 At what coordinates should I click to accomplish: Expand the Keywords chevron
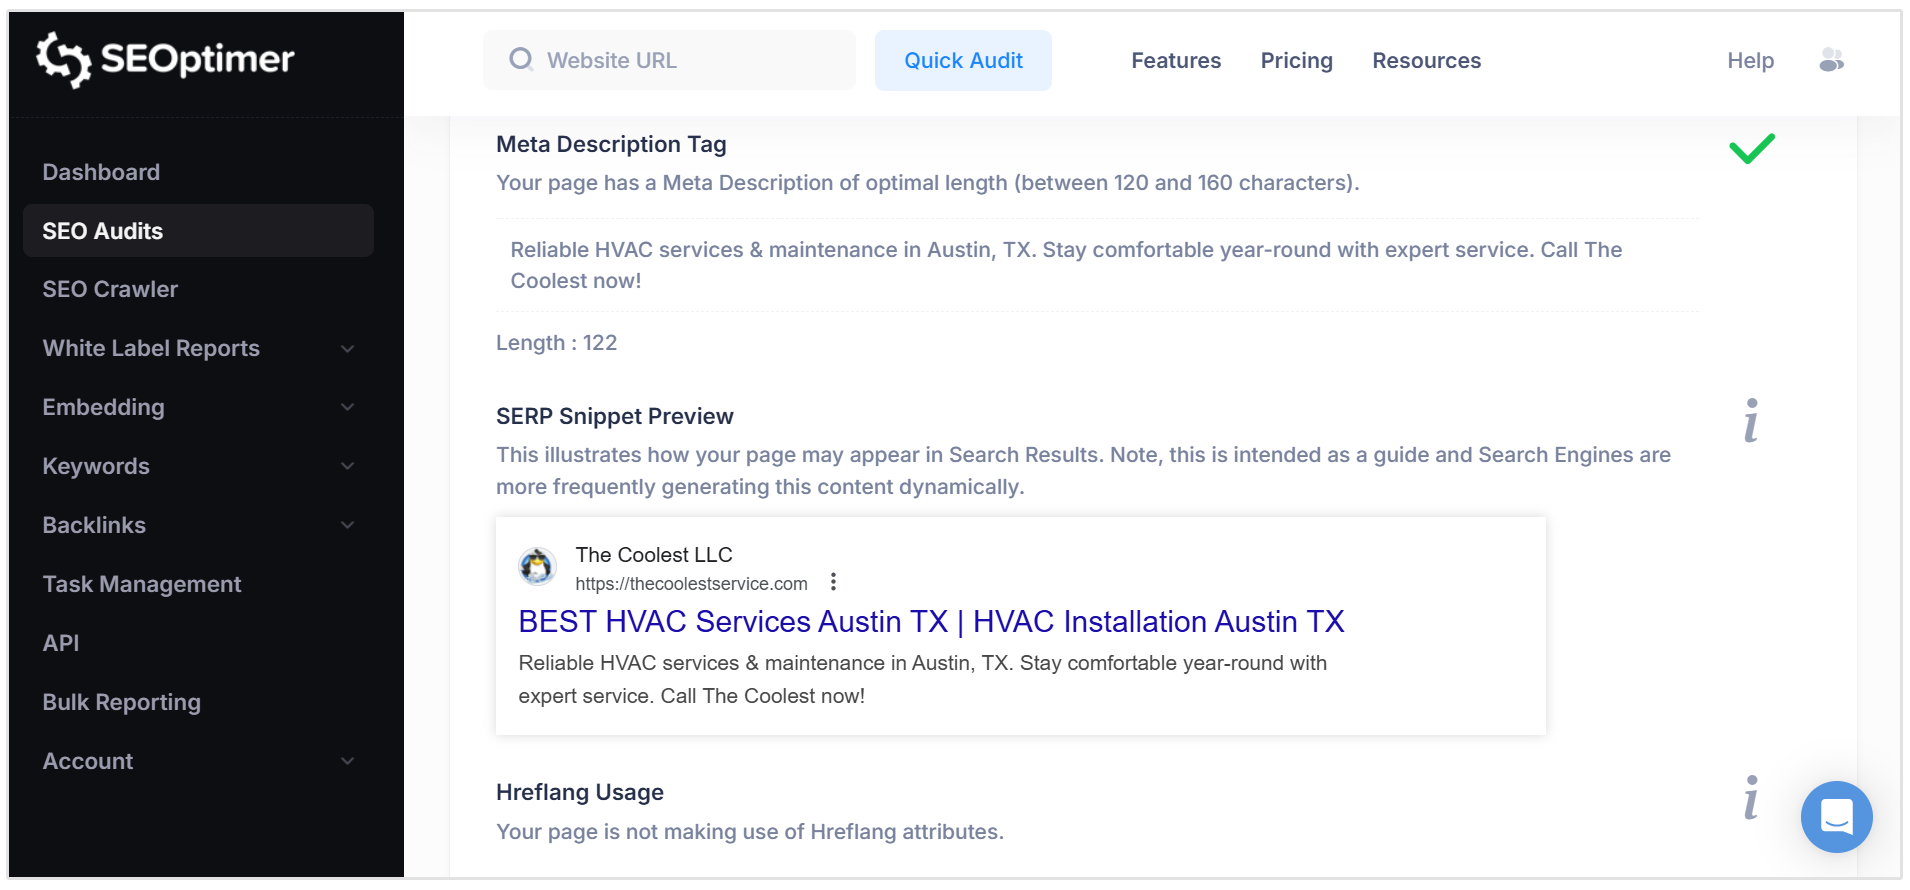[347, 466]
